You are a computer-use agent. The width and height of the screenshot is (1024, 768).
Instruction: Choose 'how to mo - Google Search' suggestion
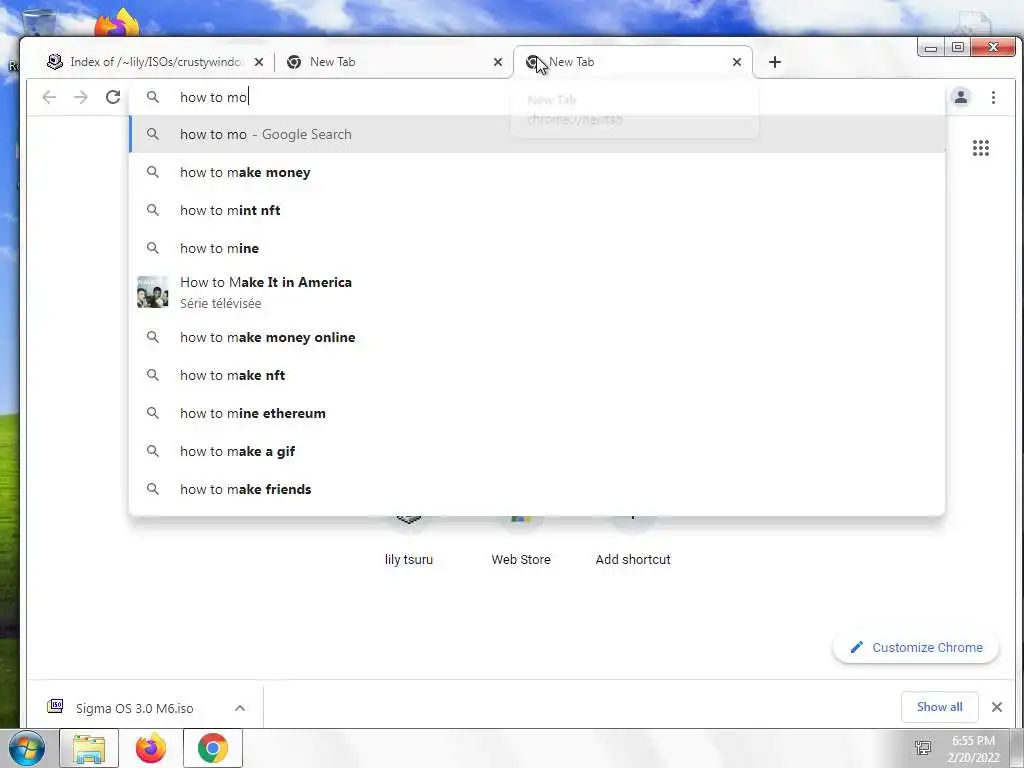(x=537, y=135)
